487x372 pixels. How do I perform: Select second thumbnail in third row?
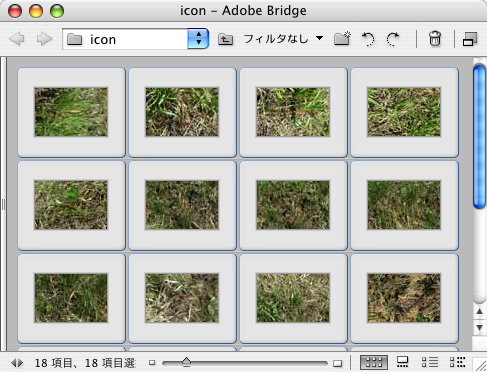click(182, 298)
